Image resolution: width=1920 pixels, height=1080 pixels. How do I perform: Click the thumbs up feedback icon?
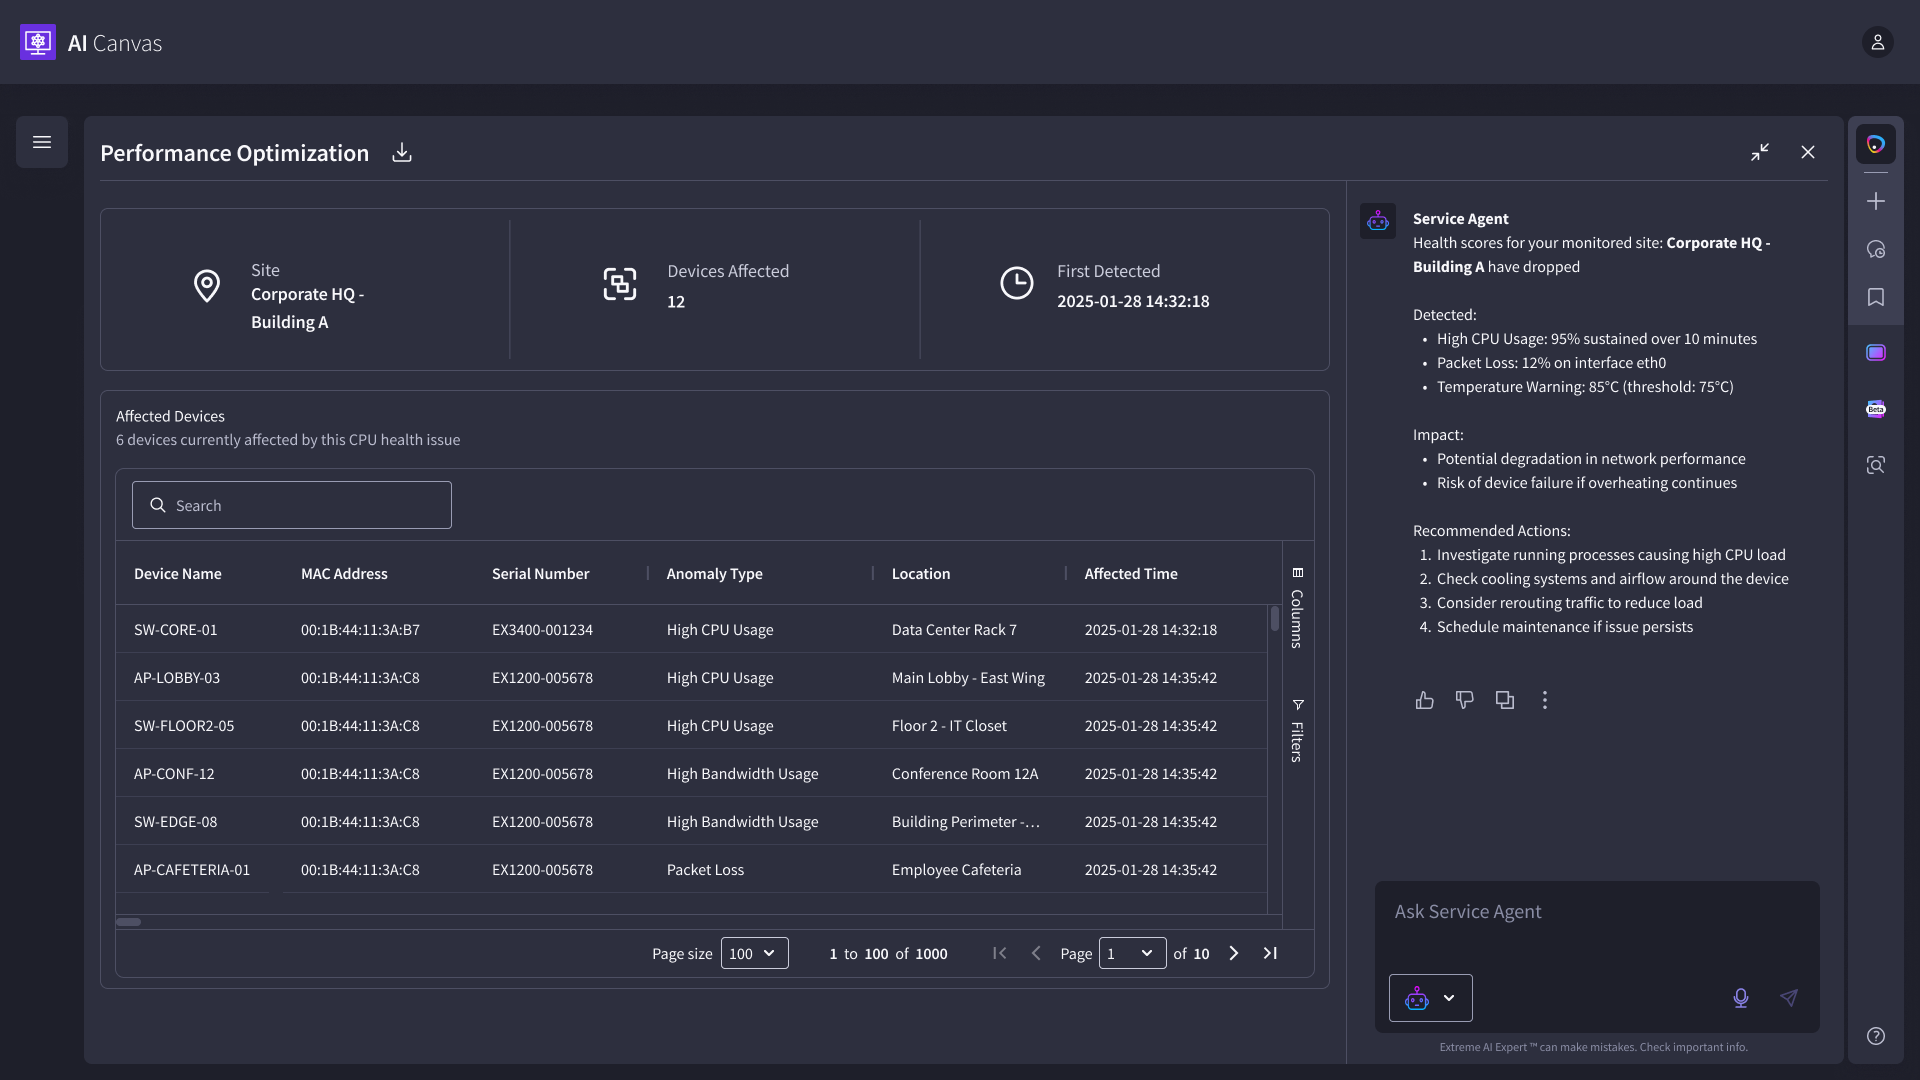click(1425, 700)
